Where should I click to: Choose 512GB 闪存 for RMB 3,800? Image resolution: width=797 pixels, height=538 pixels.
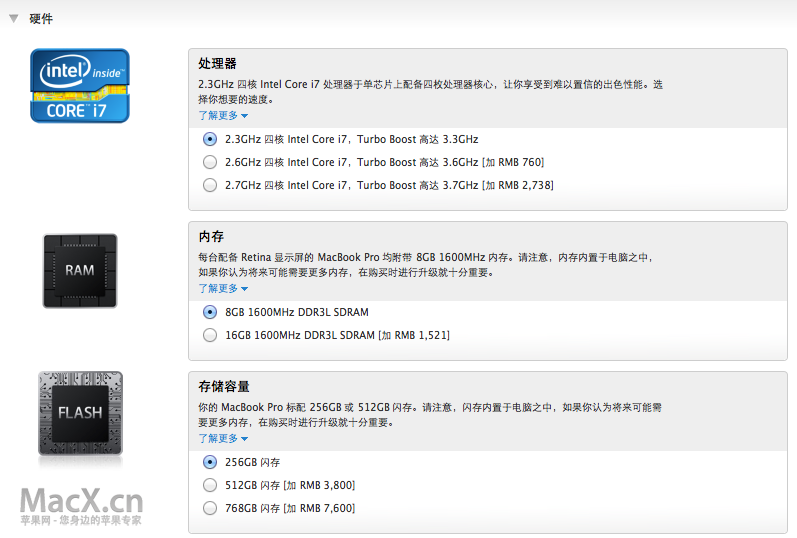tap(209, 485)
